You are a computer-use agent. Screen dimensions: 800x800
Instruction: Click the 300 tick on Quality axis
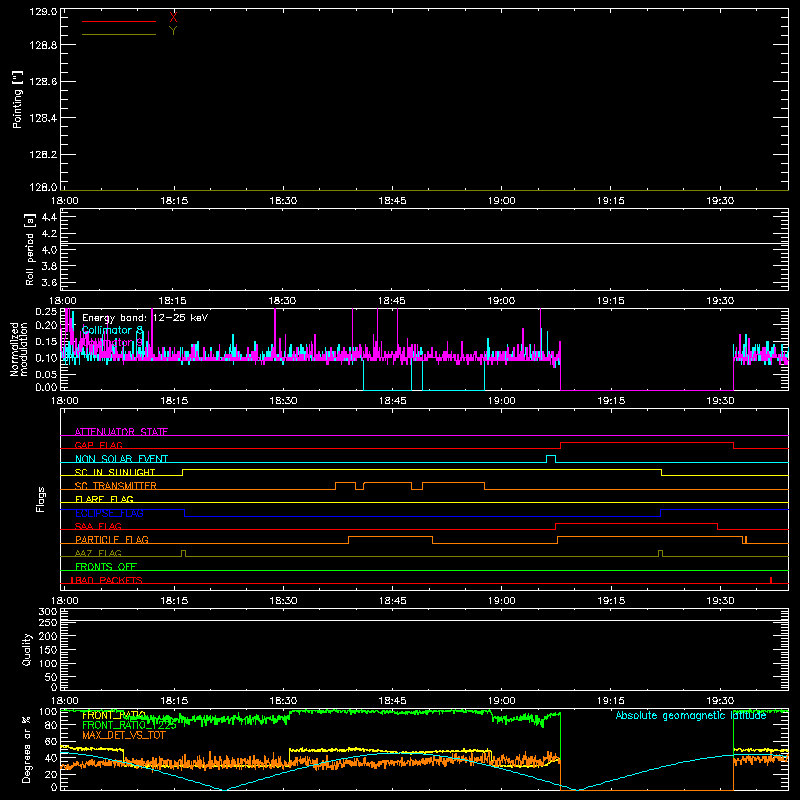(x=48, y=612)
